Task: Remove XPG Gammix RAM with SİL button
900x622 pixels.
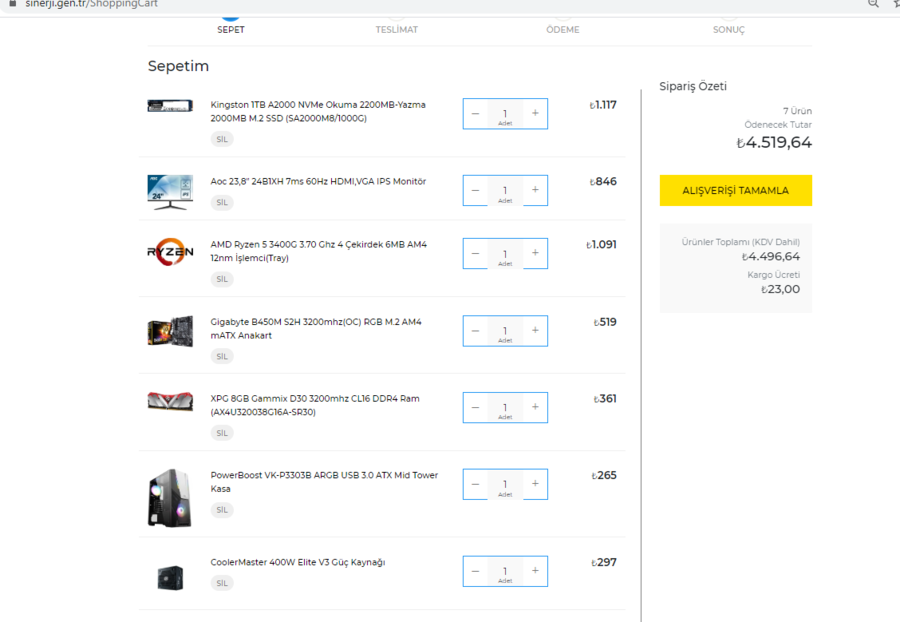Action: 222,433
